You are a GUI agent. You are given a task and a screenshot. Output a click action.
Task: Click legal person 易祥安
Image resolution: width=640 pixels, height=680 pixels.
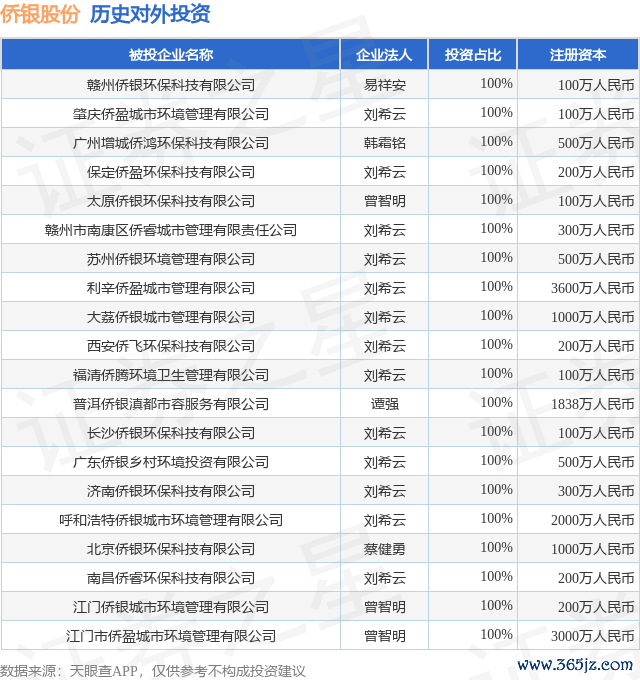click(x=384, y=85)
